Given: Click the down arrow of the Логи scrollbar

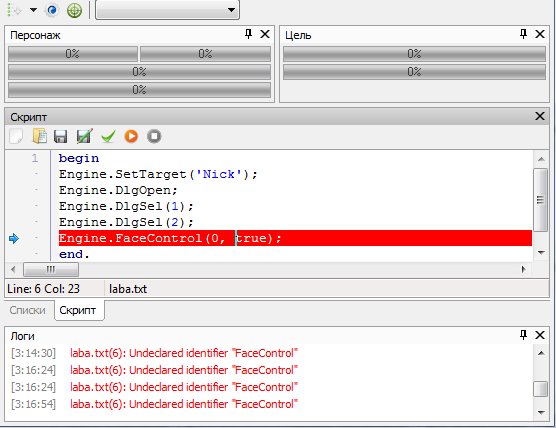Looking at the screenshot, I should (x=541, y=412).
